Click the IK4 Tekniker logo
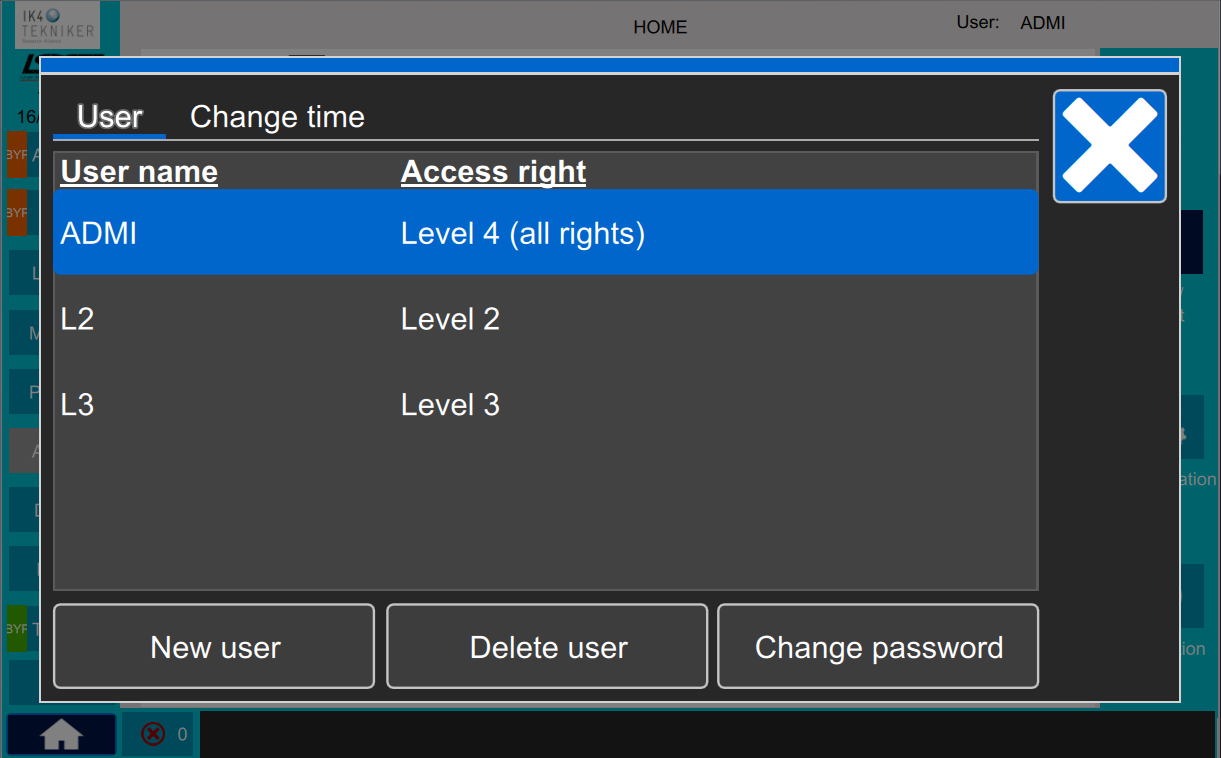This screenshot has height=758, width=1221. pyautogui.click(x=57, y=25)
